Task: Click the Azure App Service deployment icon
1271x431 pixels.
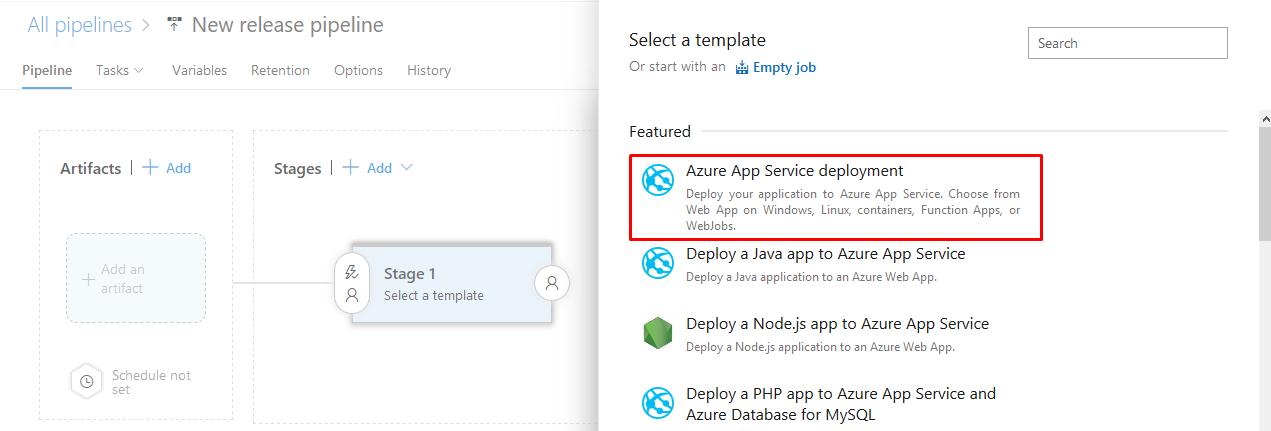Action: (658, 180)
